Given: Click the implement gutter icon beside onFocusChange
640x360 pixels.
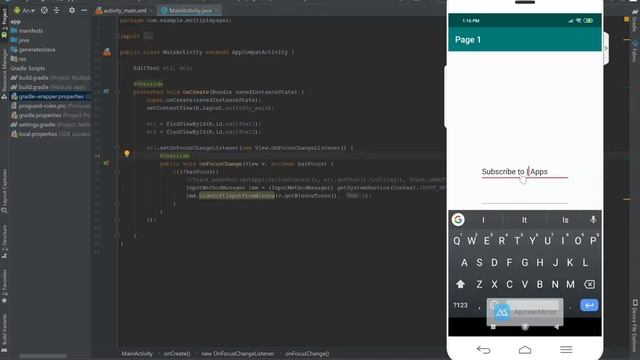Looking at the screenshot, I should pyautogui.click(x=106, y=163).
